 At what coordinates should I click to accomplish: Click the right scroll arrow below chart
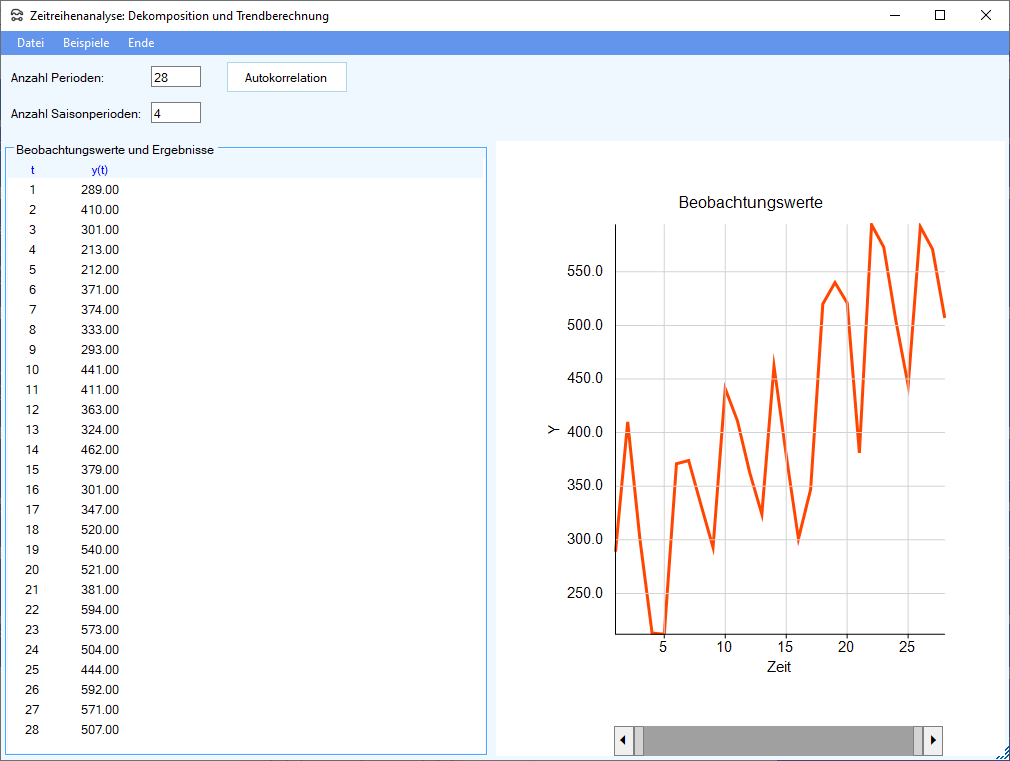(933, 741)
